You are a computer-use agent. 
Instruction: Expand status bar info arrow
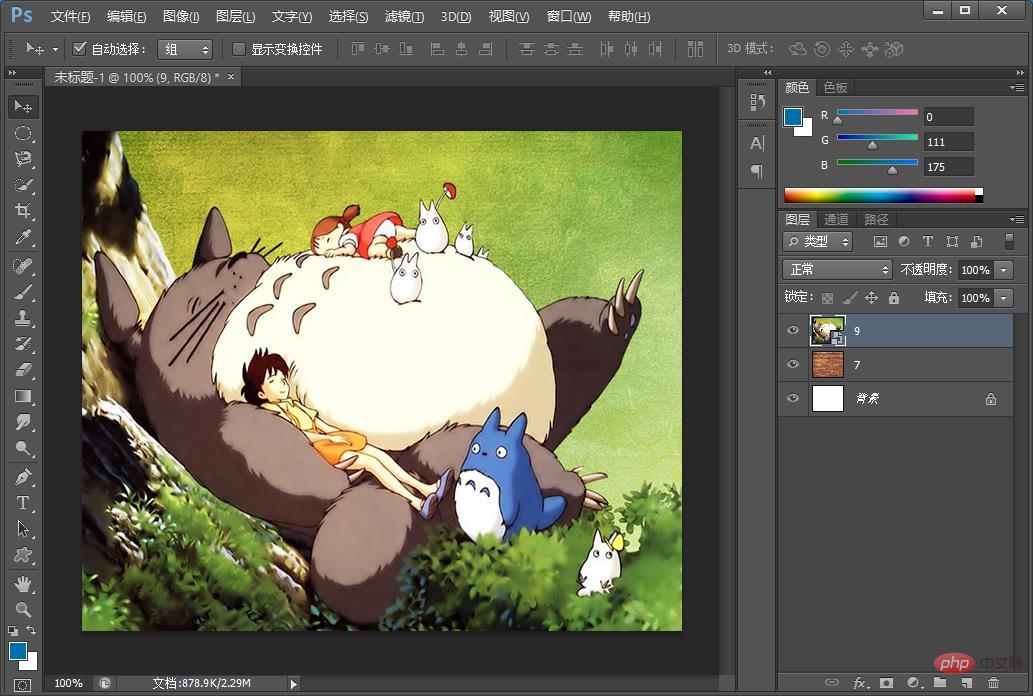click(294, 683)
